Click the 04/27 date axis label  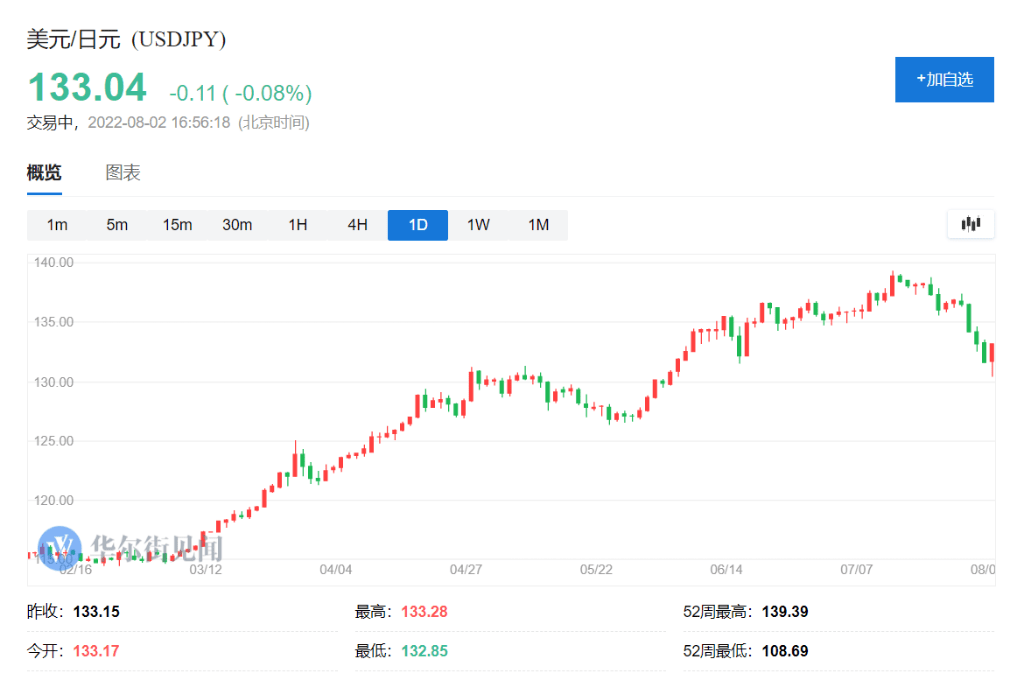pyautogui.click(x=466, y=570)
